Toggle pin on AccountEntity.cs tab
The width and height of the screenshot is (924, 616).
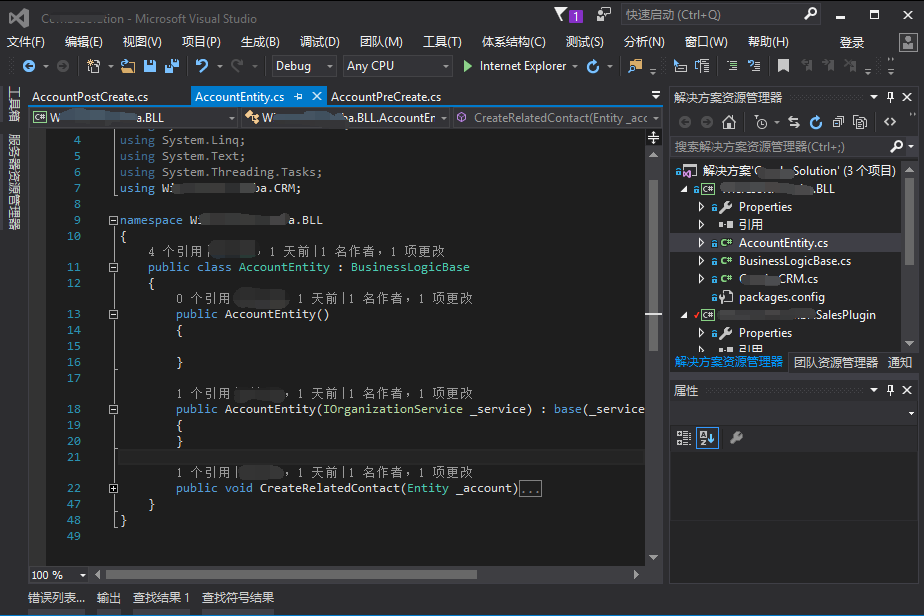pyautogui.click(x=298, y=97)
